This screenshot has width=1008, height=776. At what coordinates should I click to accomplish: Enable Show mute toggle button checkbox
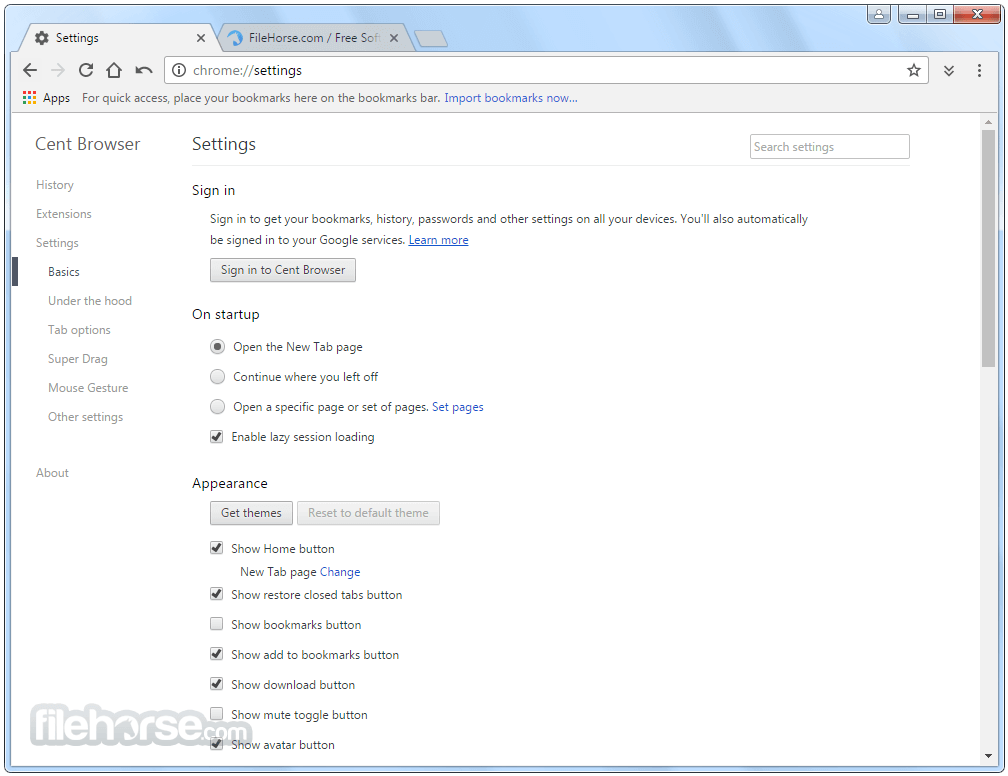(217, 714)
